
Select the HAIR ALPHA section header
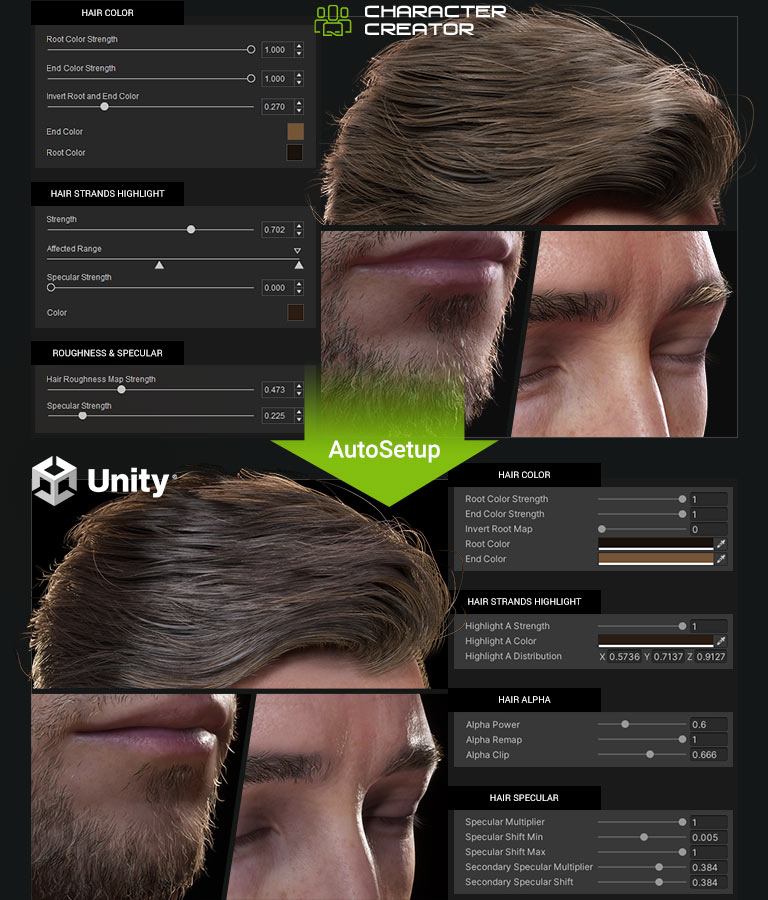524,700
